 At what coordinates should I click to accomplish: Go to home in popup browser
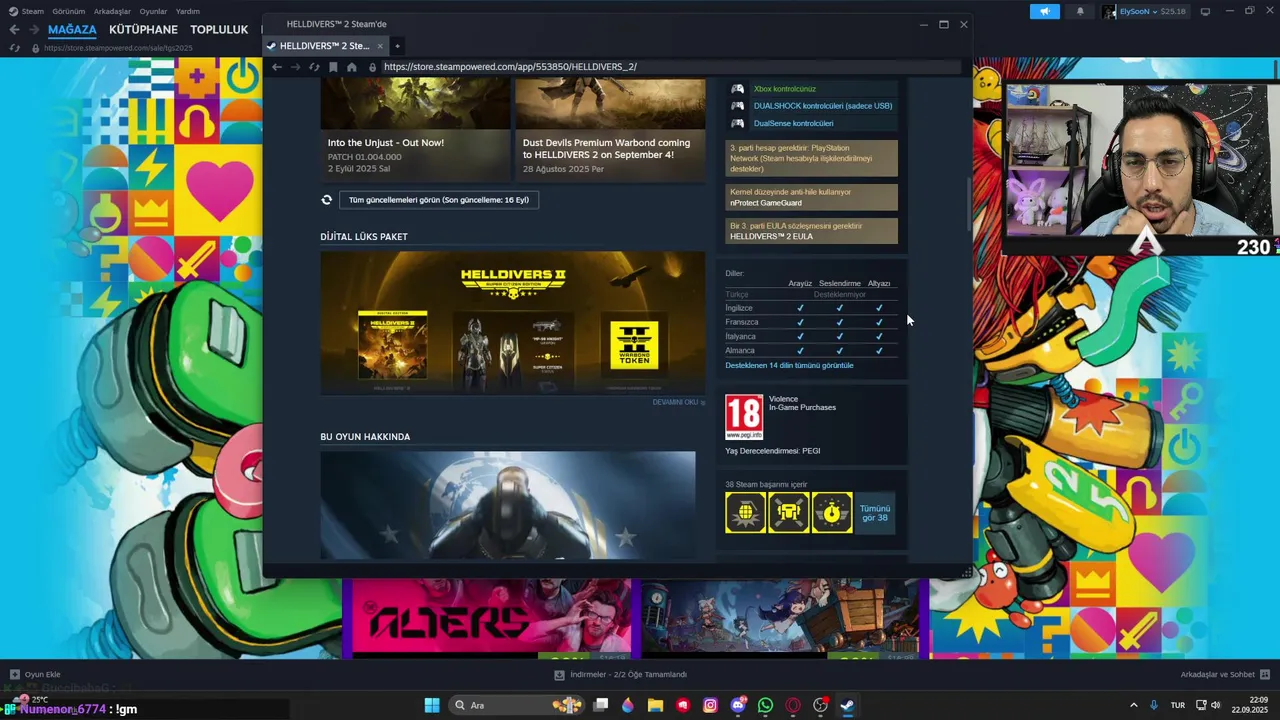click(351, 67)
